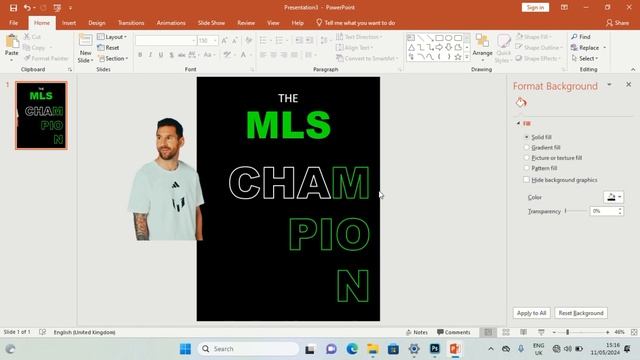Collapse the Fill section

coord(518,123)
